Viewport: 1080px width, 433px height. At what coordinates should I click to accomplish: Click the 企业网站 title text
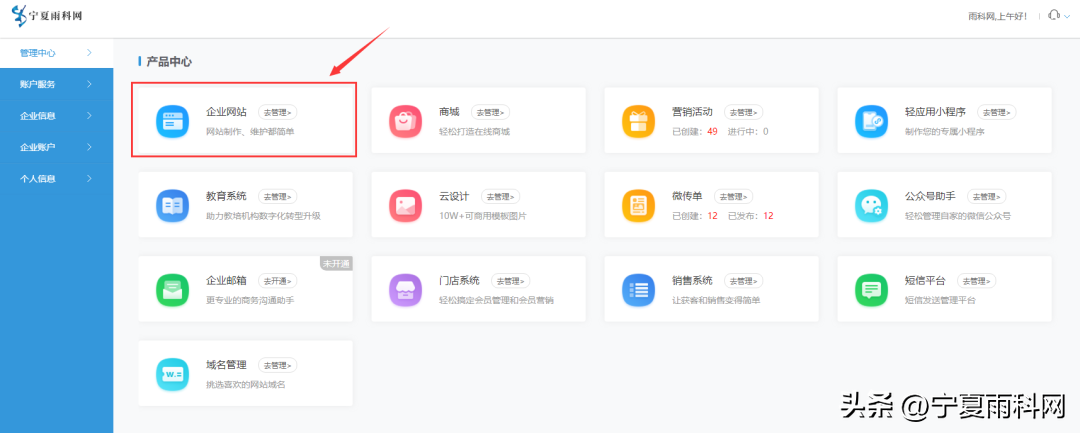tap(226, 112)
